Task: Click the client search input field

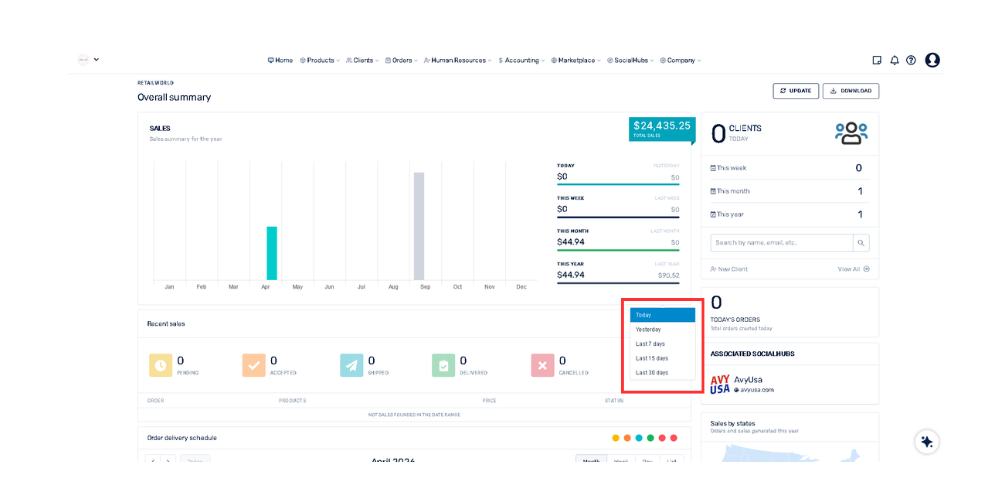Action: pyautogui.click(x=781, y=243)
